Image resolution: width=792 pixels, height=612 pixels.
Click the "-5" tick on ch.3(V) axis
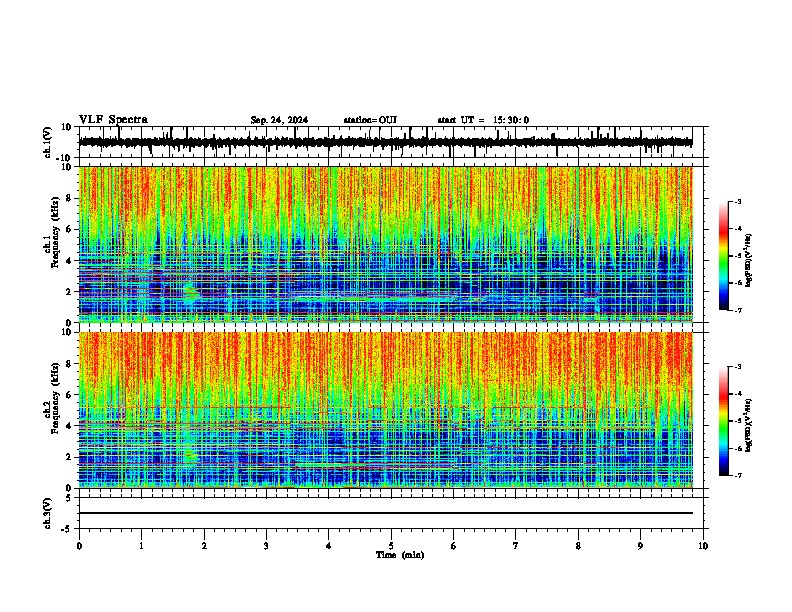[x=66, y=529]
